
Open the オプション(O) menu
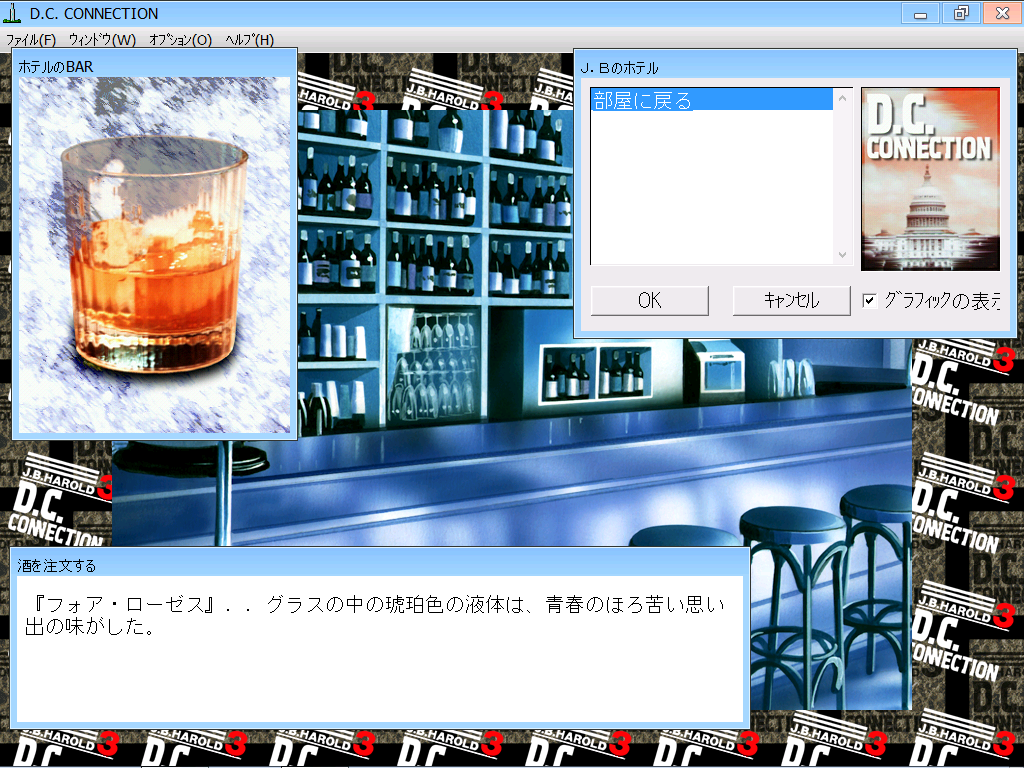coord(180,40)
